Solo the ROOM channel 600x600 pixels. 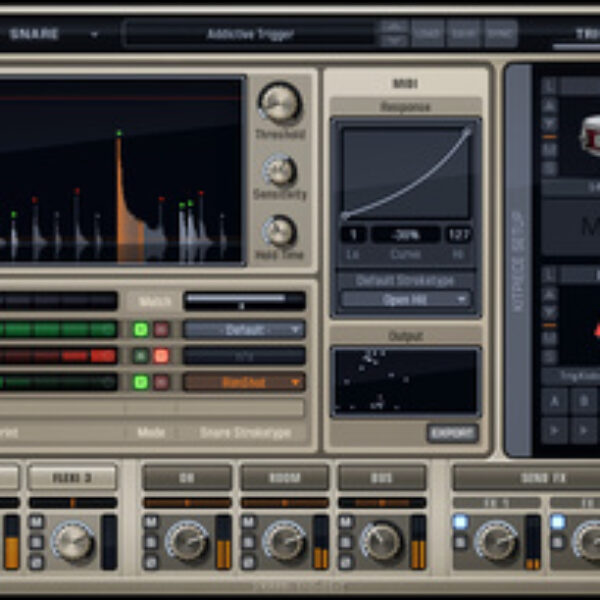[x=248, y=542]
